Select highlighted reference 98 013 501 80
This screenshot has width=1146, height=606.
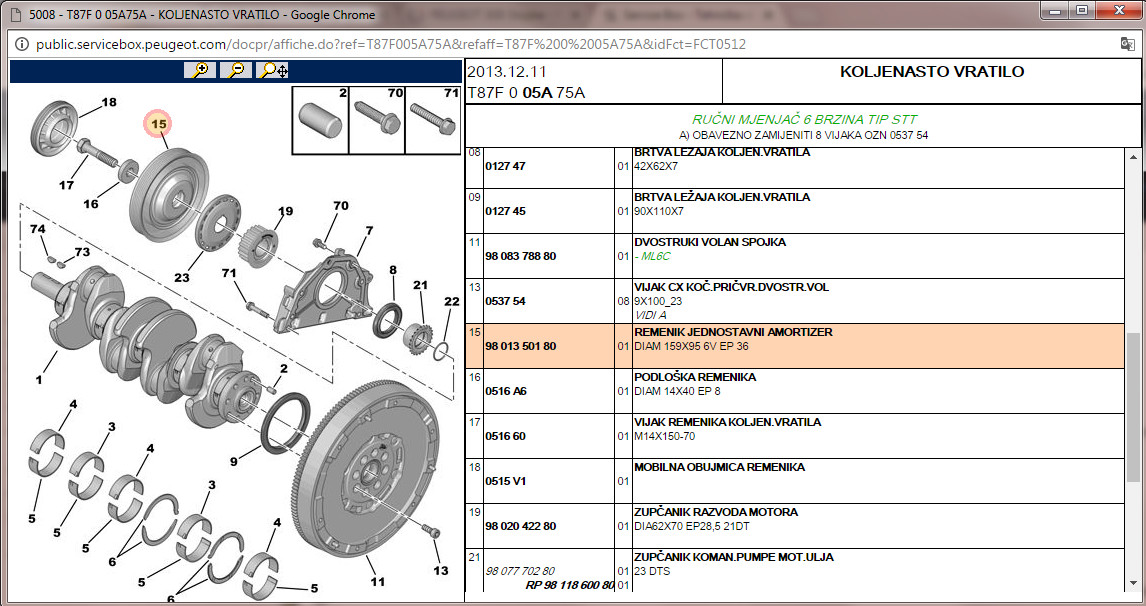(520, 346)
